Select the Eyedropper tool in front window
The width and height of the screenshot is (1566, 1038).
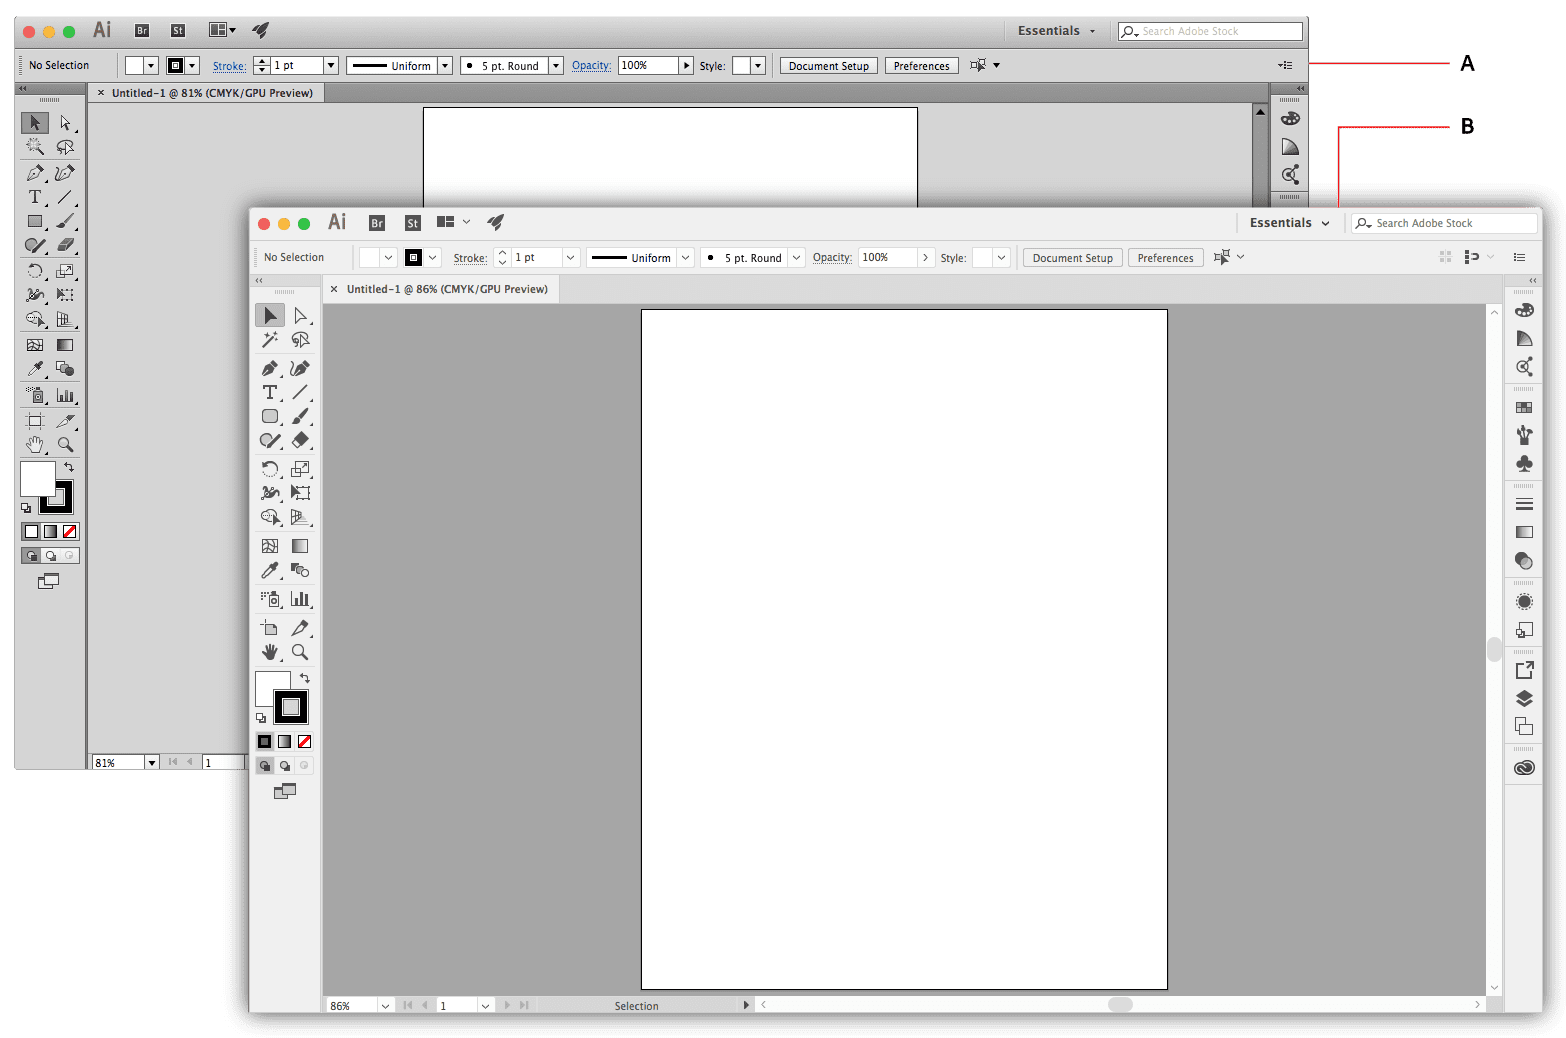pos(270,570)
